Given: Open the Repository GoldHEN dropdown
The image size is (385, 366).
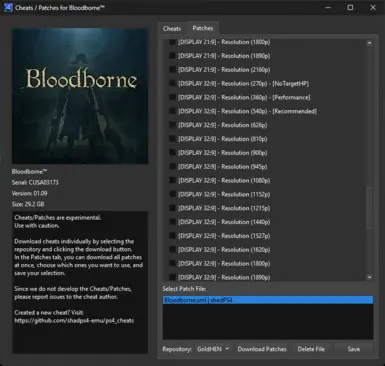Looking at the screenshot, I should (x=213, y=349).
